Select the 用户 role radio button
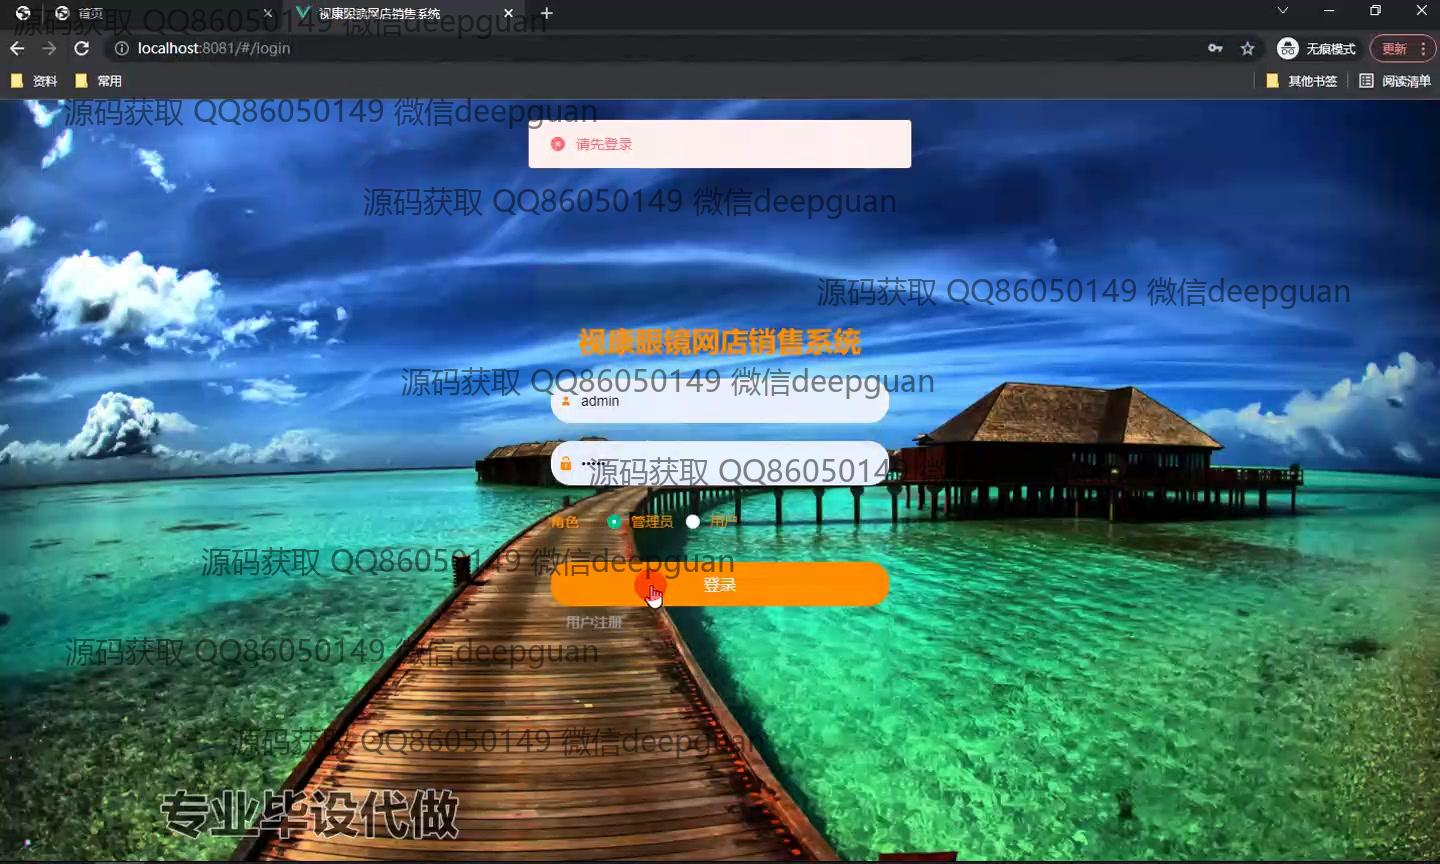 tap(693, 521)
